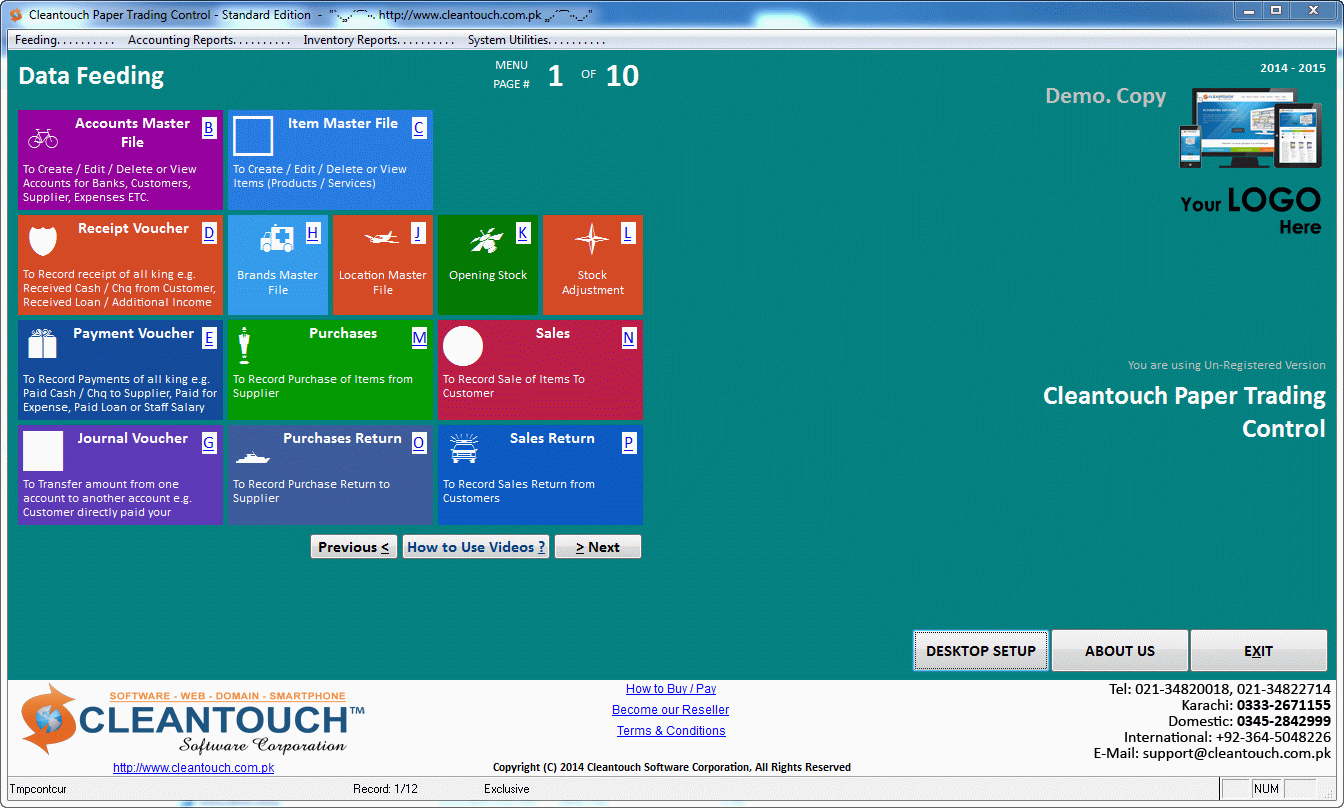Click the bicycle icon on Accounts Master File
This screenshot has height=808, width=1344.
(43, 137)
